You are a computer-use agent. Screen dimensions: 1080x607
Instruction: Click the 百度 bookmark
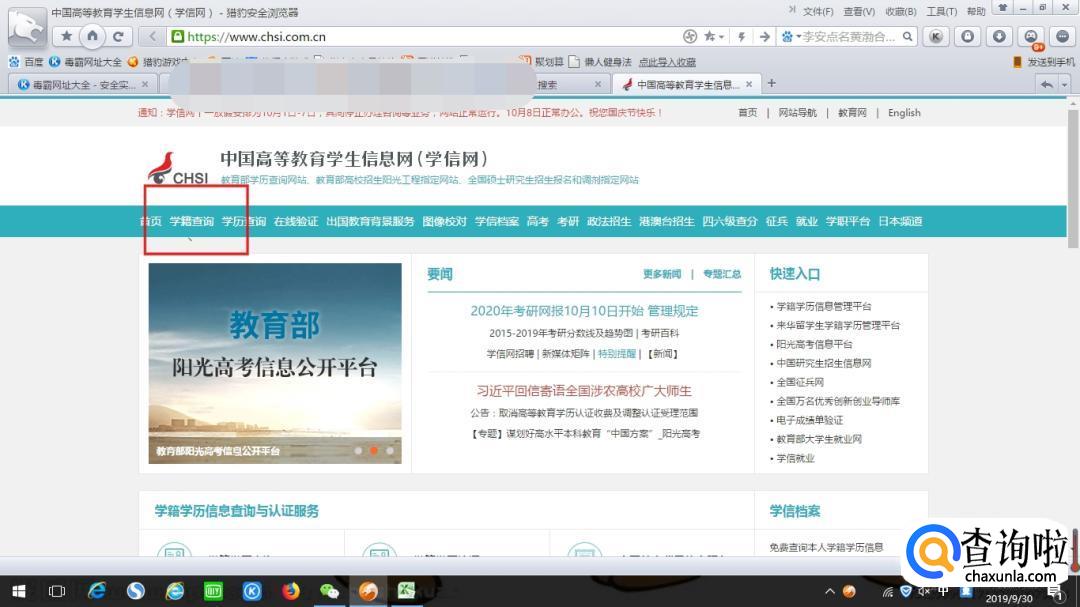point(26,62)
